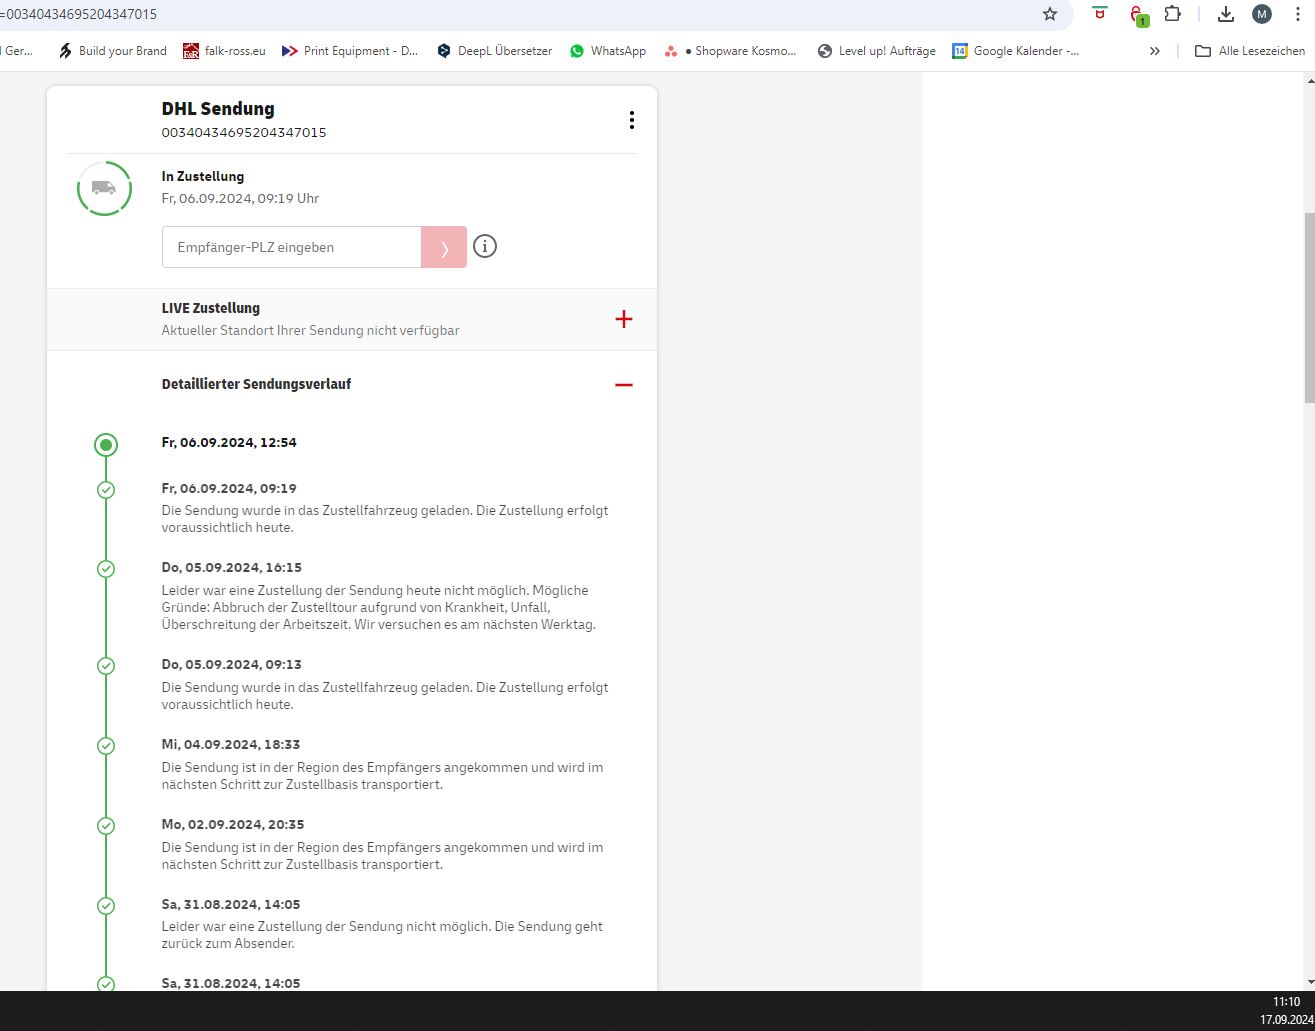The image size is (1315, 1031).
Task: Open the browser Downloads icon
Action: point(1226,14)
